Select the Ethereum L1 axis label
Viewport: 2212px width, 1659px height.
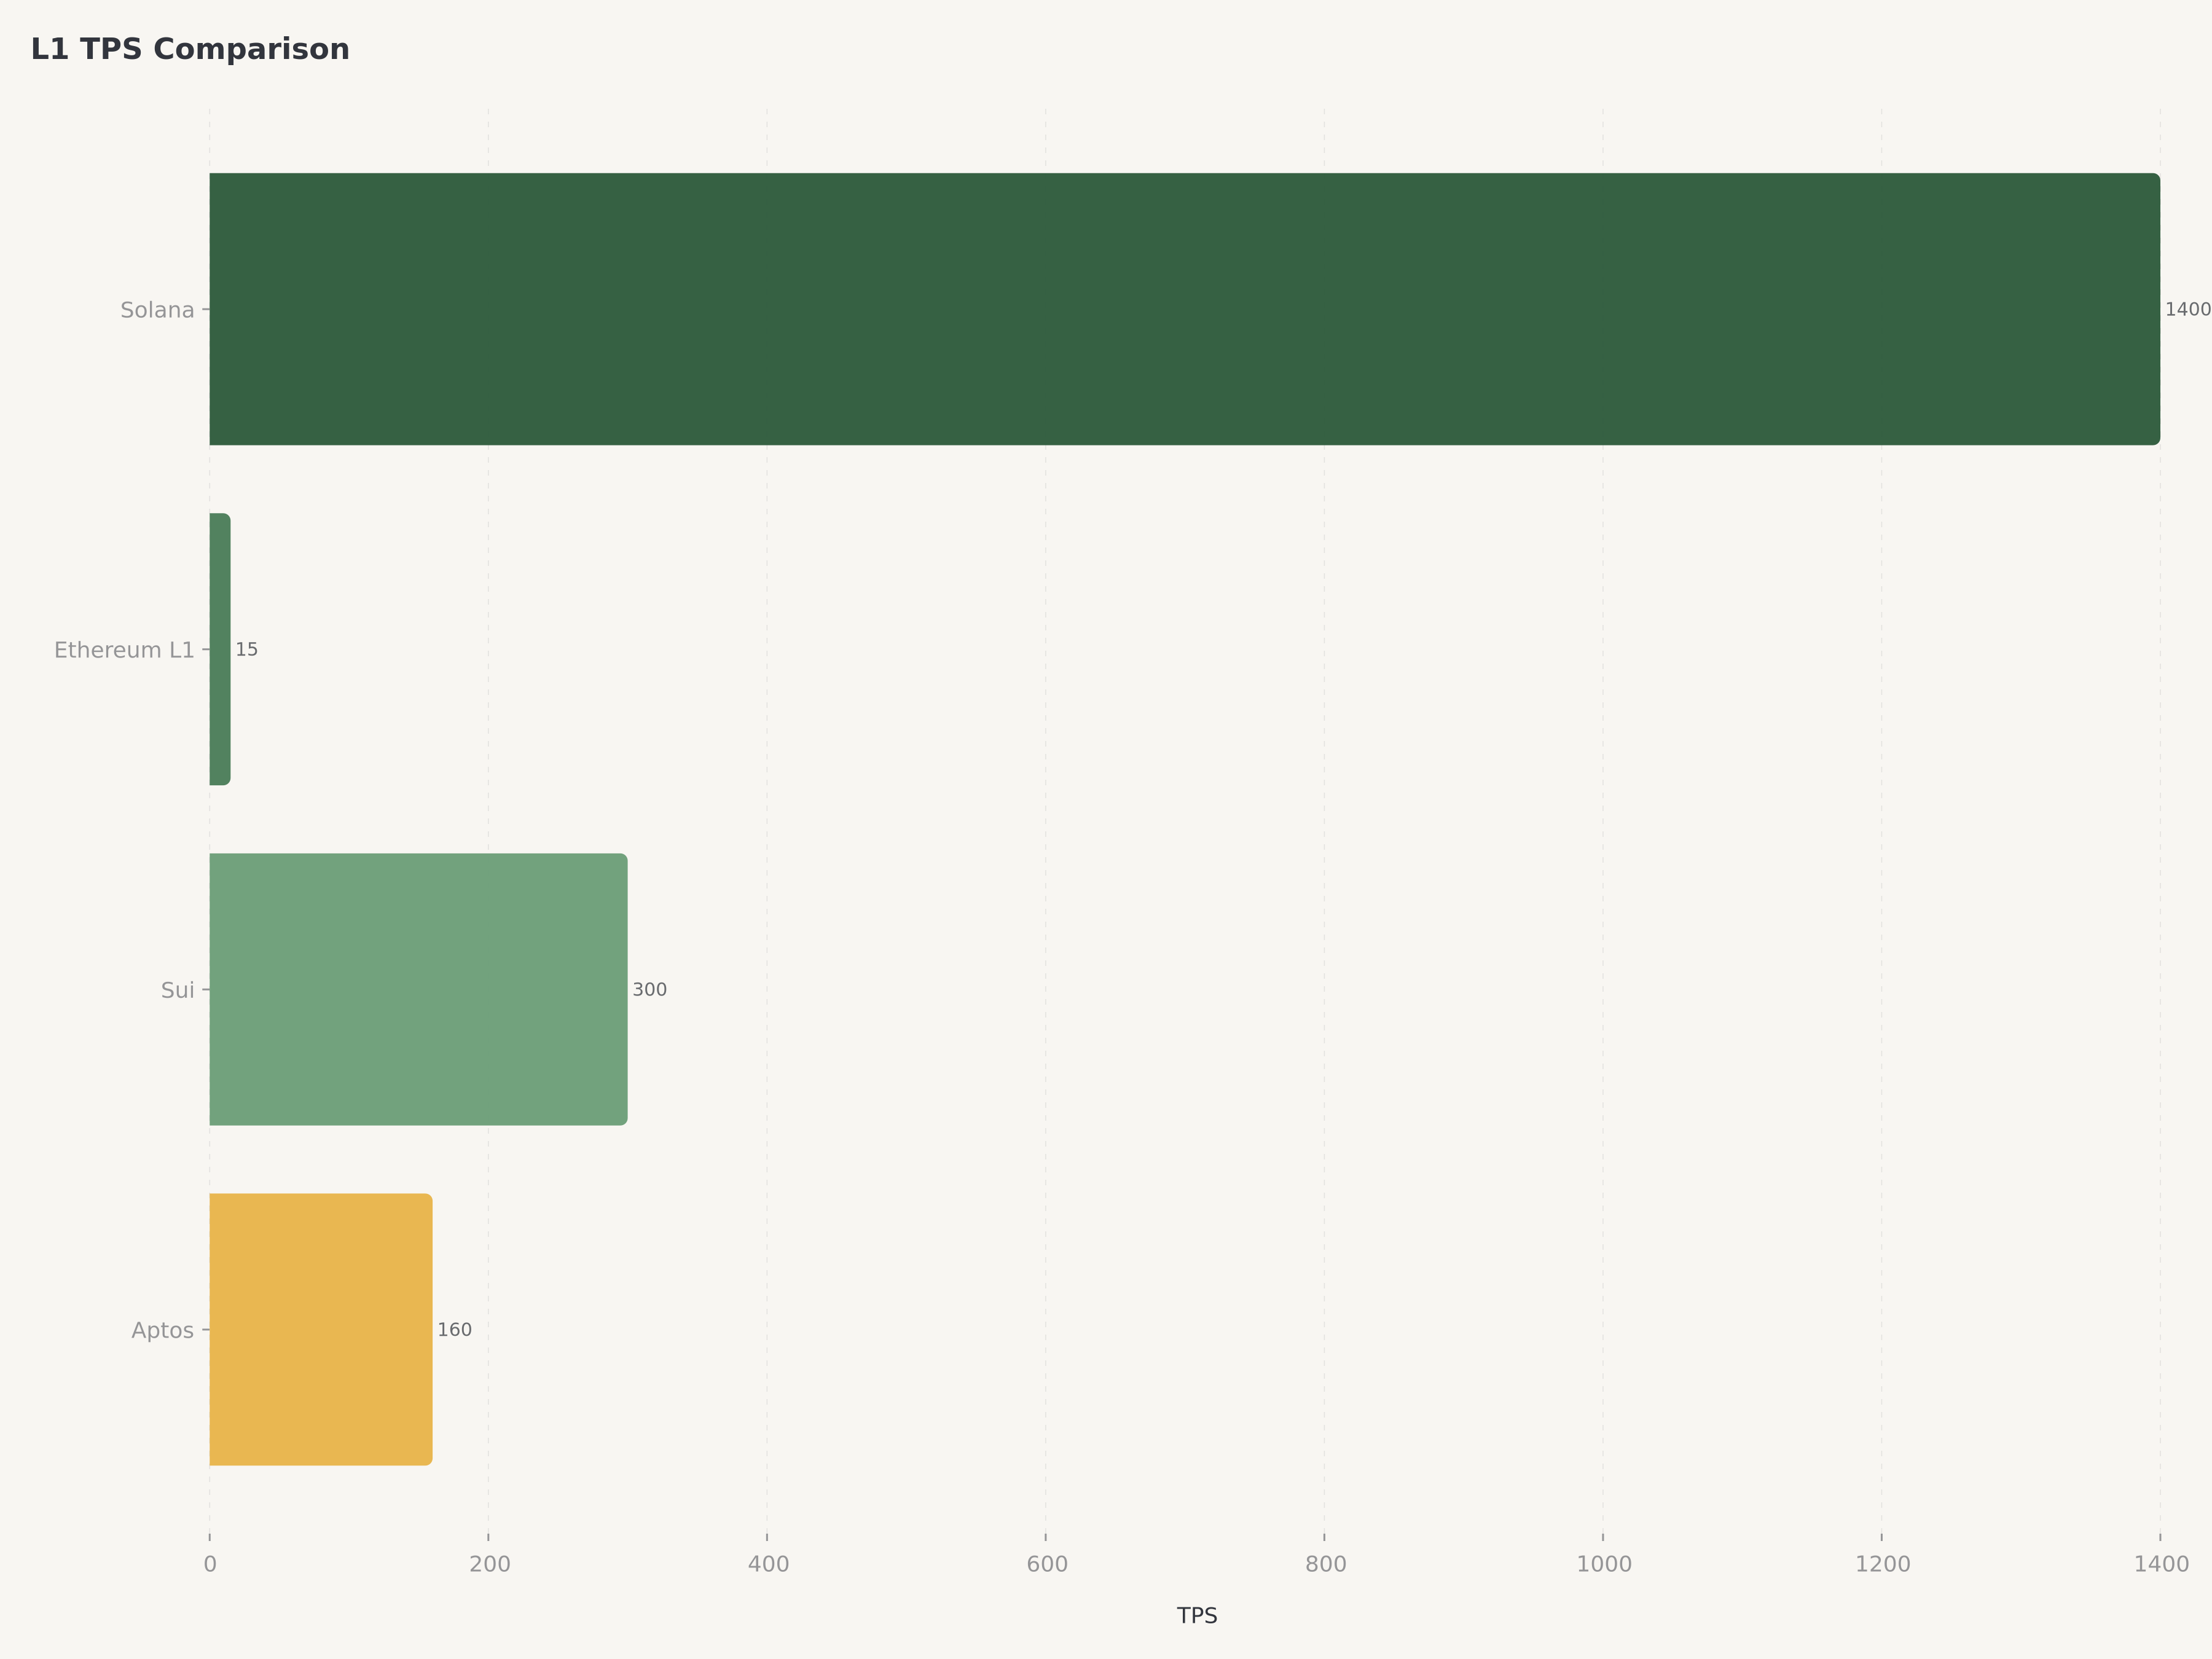pyautogui.click(x=124, y=650)
